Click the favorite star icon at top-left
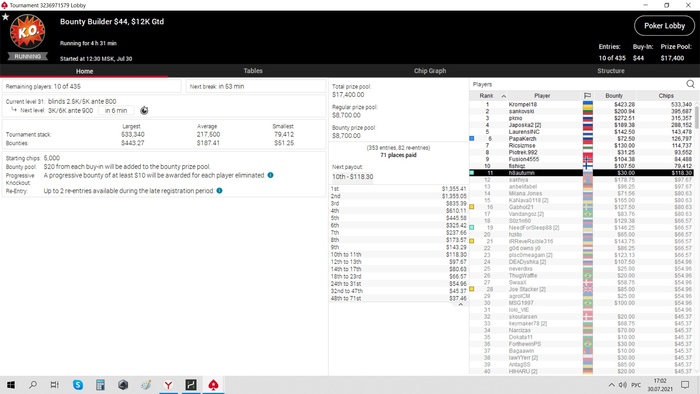 (x=5, y=17)
